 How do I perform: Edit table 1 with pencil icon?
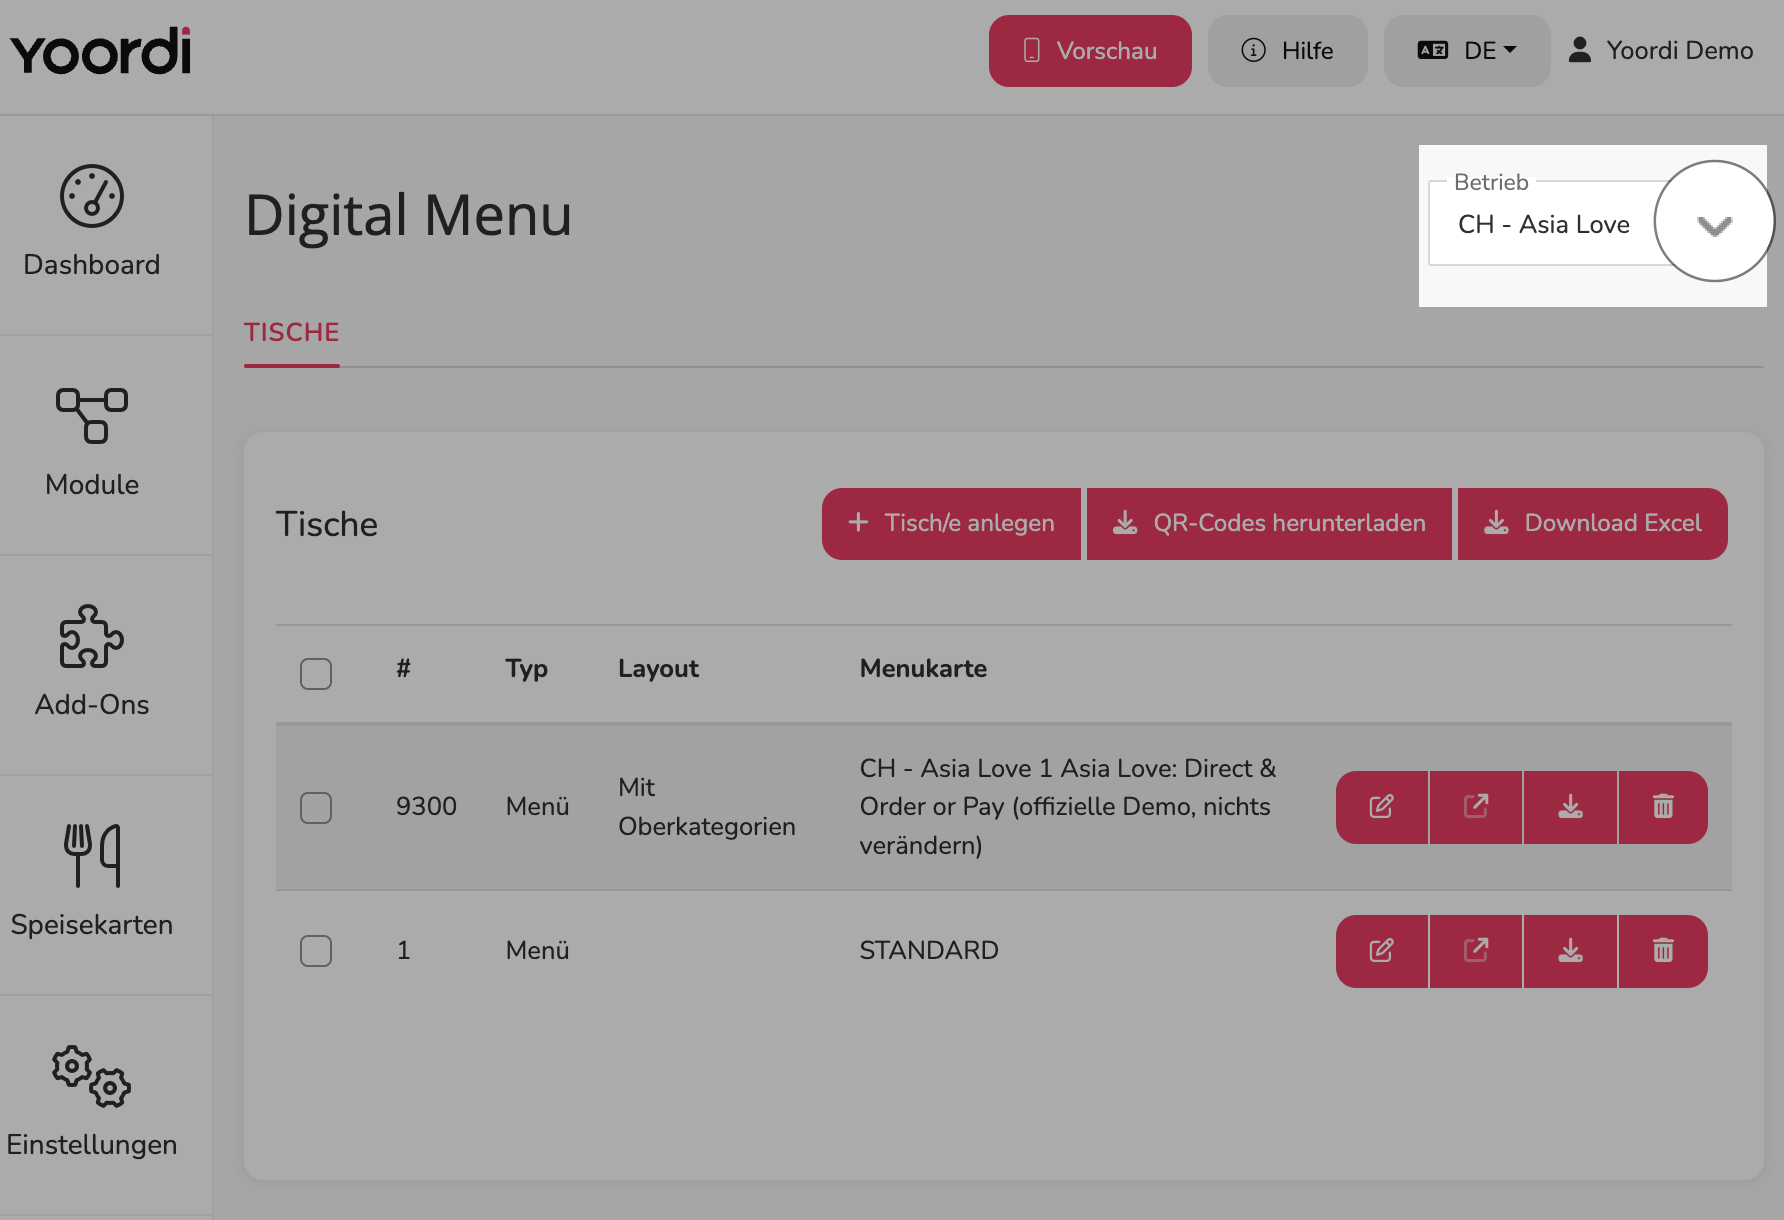pyautogui.click(x=1382, y=951)
